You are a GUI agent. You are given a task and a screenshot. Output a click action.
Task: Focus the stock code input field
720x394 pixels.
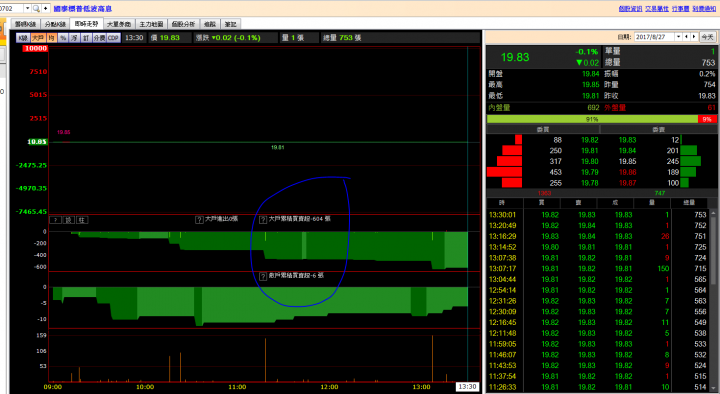11,8
